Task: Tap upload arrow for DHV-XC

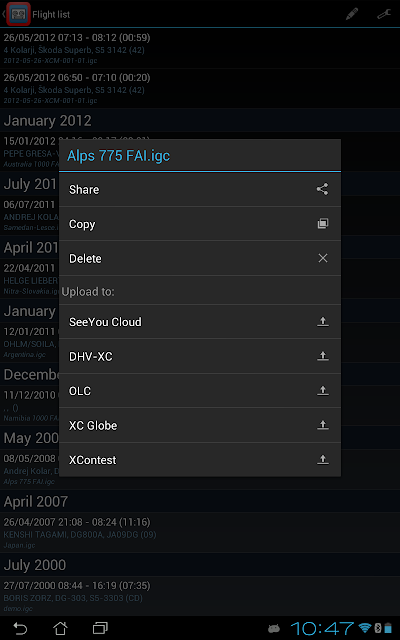Action: [322, 356]
